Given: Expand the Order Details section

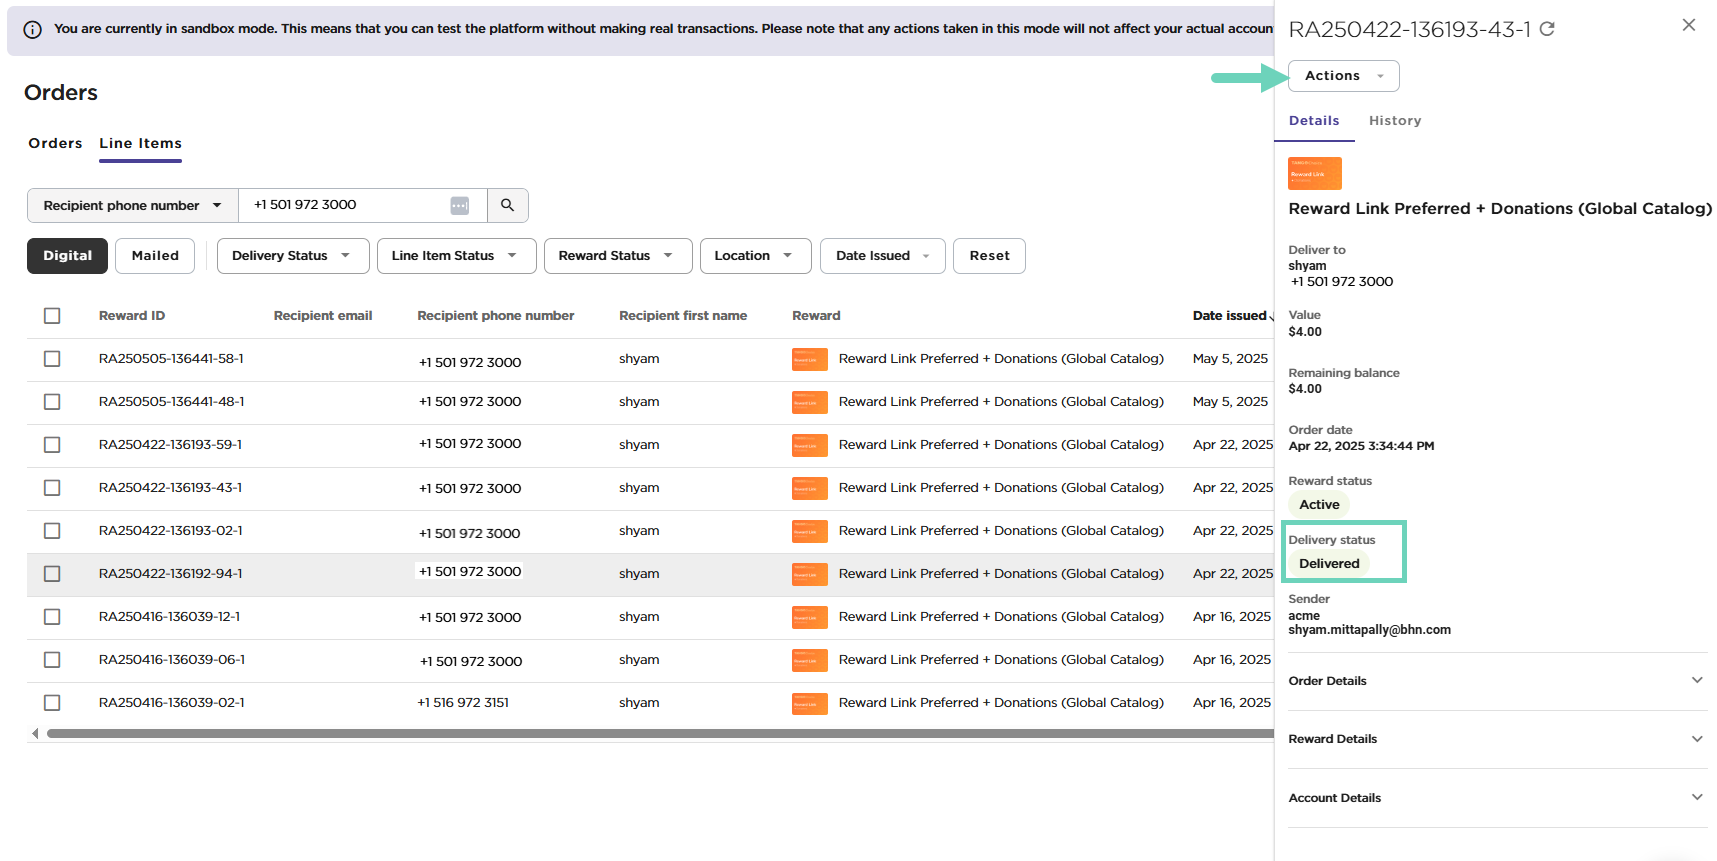Looking at the screenshot, I should pos(1496,681).
